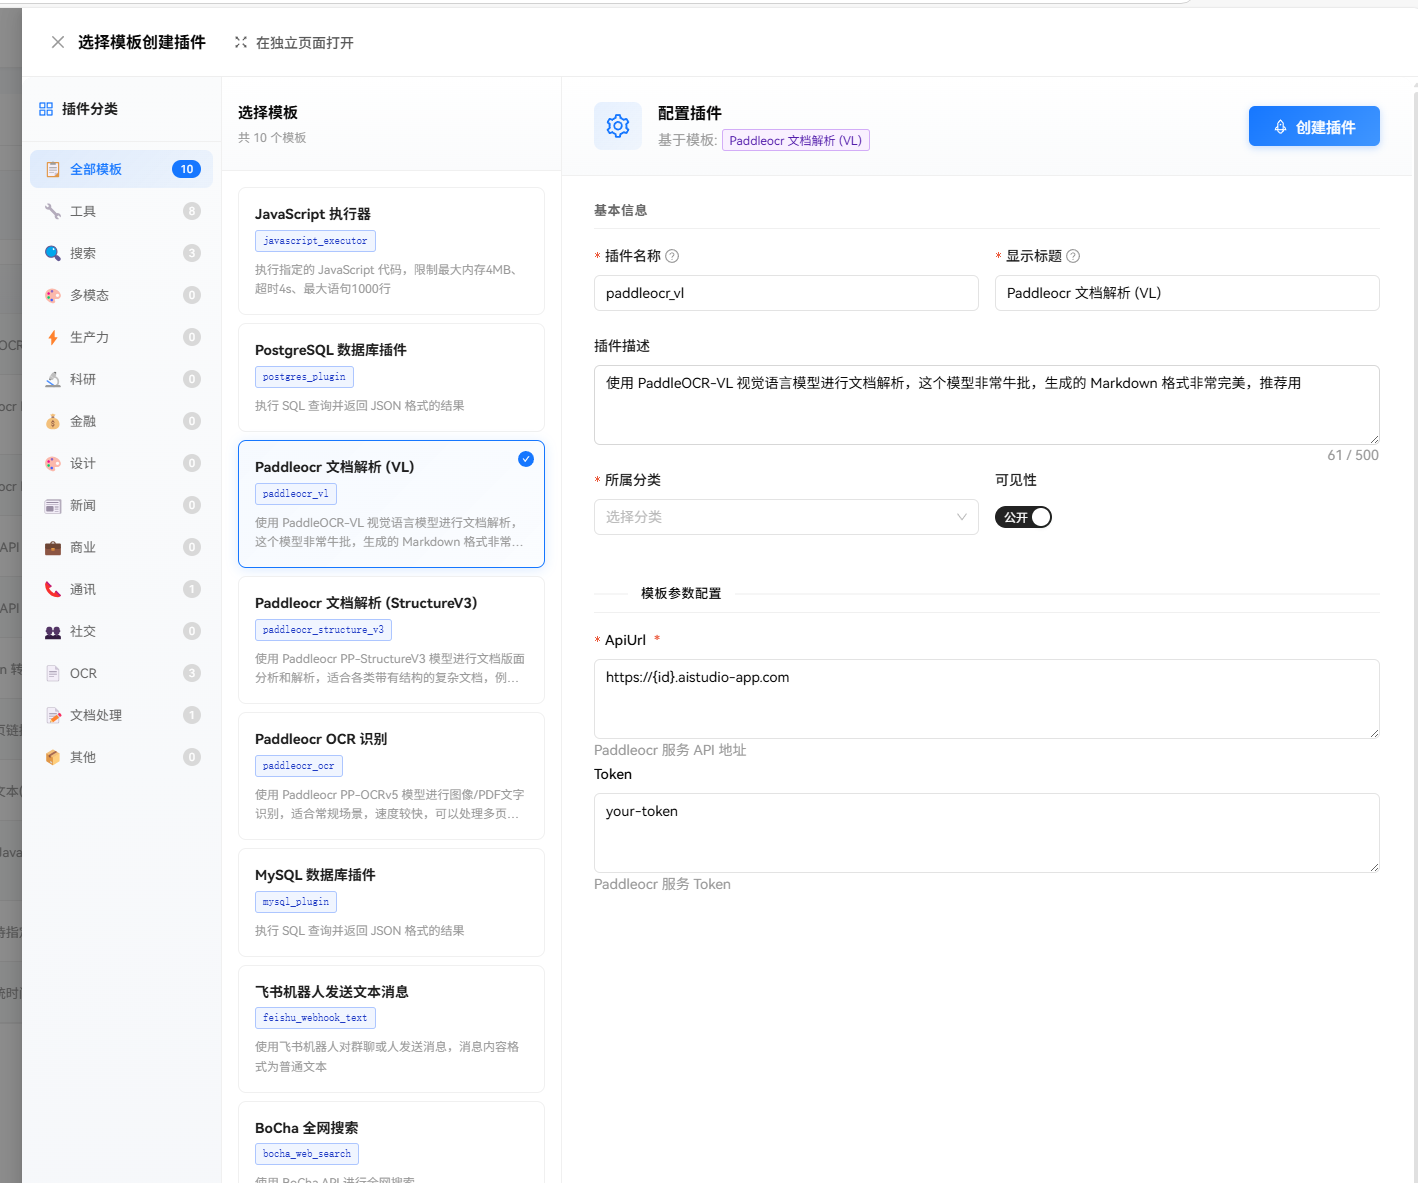Viewport: 1418px width, 1183px height.
Task: Select the MySQL 数据库插件 template card
Action: click(391, 902)
